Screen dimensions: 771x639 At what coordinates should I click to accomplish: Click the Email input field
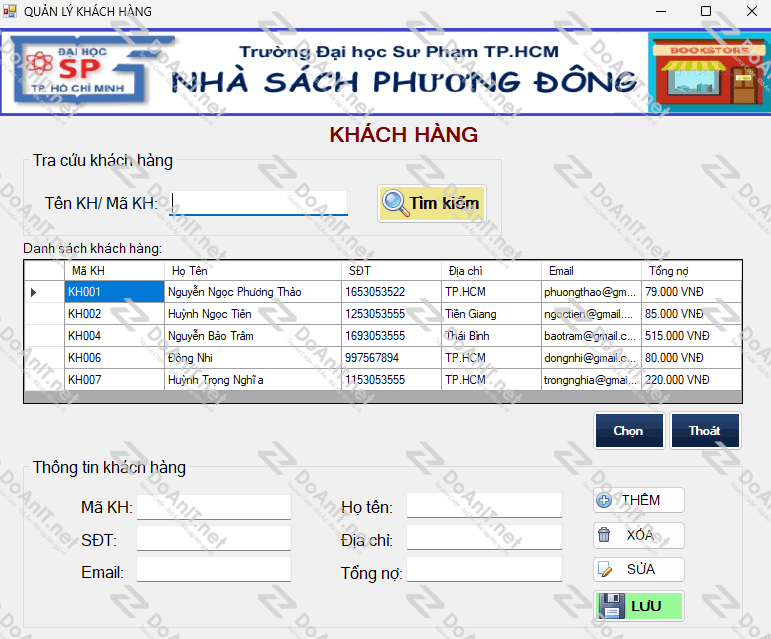214,569
